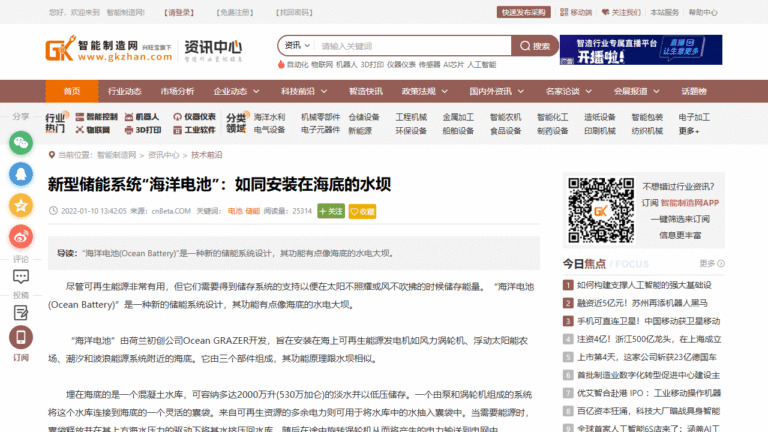Image resolution: width=768 pixels, height=432 pixels.
Task: Click the 投稿 submission pencil icon
Action: pos(21,311)
